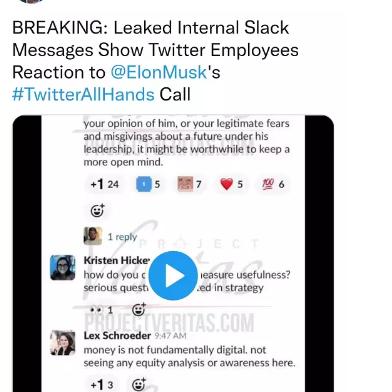Open Kristen Hickey's name link
Viewport: 392px width, 392px height.
[117, 260]
